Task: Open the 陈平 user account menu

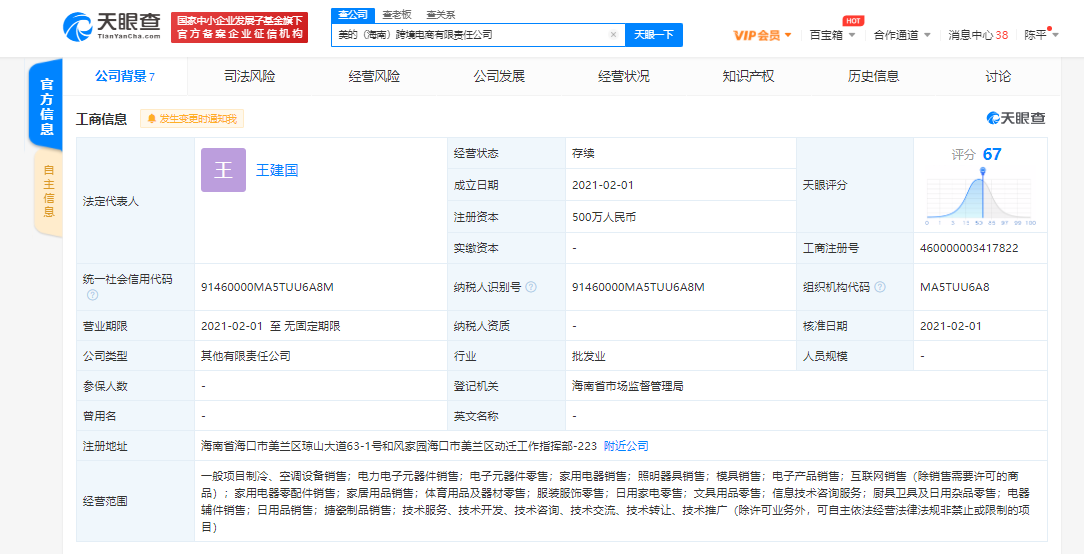Action: point(1040,35)
